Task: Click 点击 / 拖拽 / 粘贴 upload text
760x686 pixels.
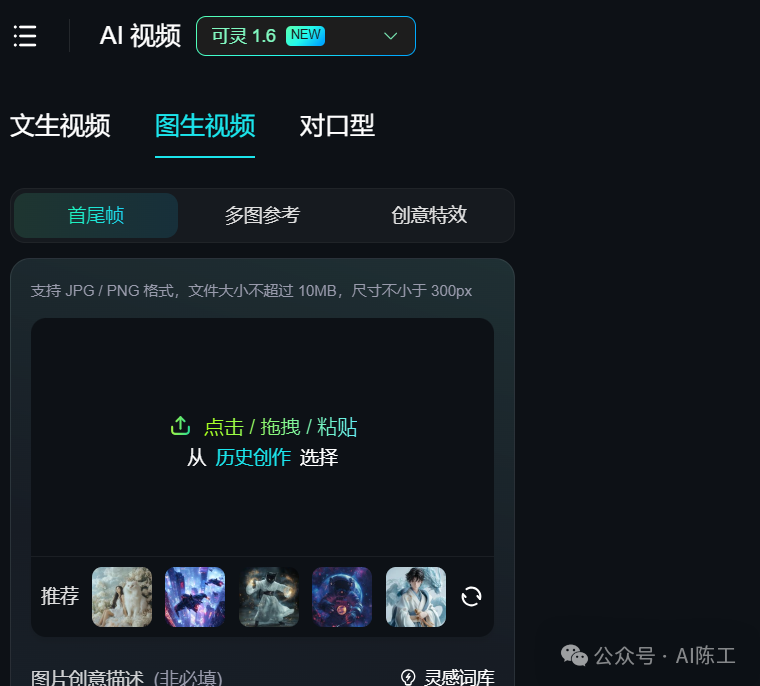Action: 280,427
